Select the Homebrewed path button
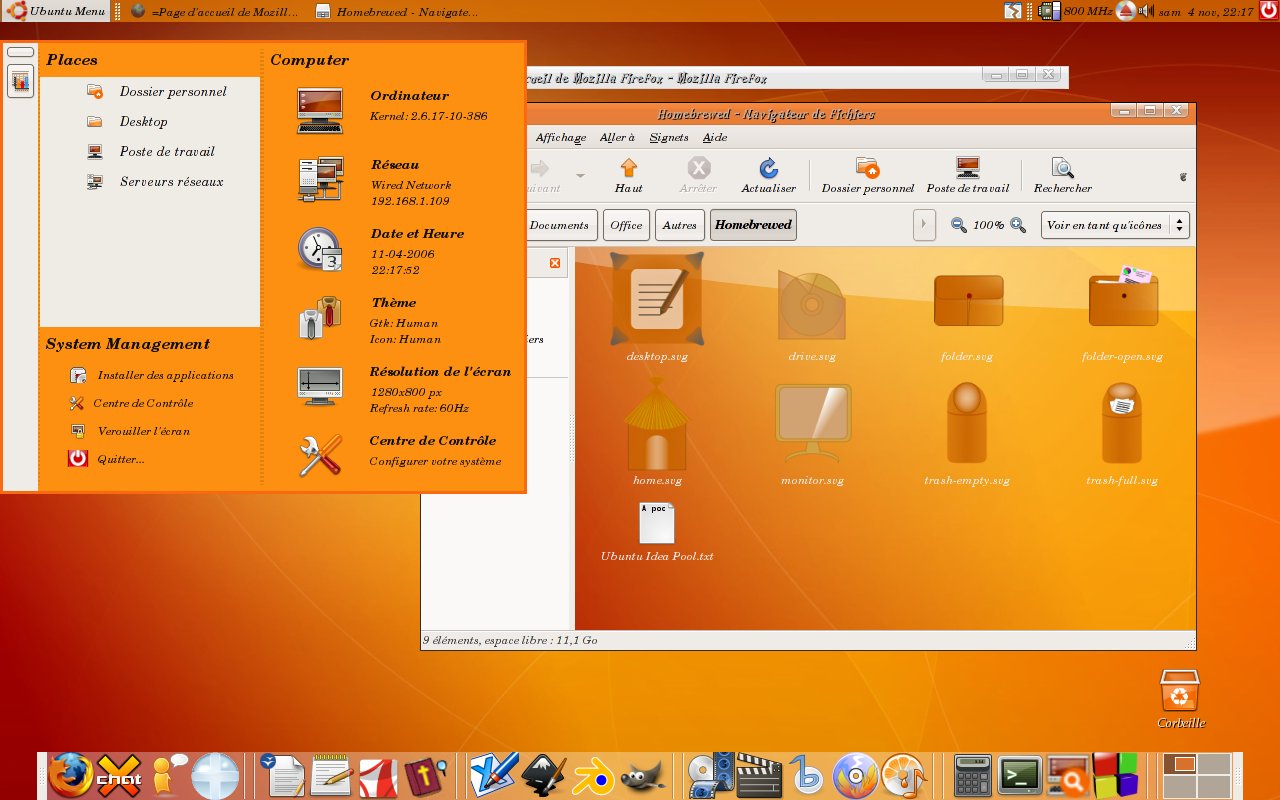 point(753,225)
